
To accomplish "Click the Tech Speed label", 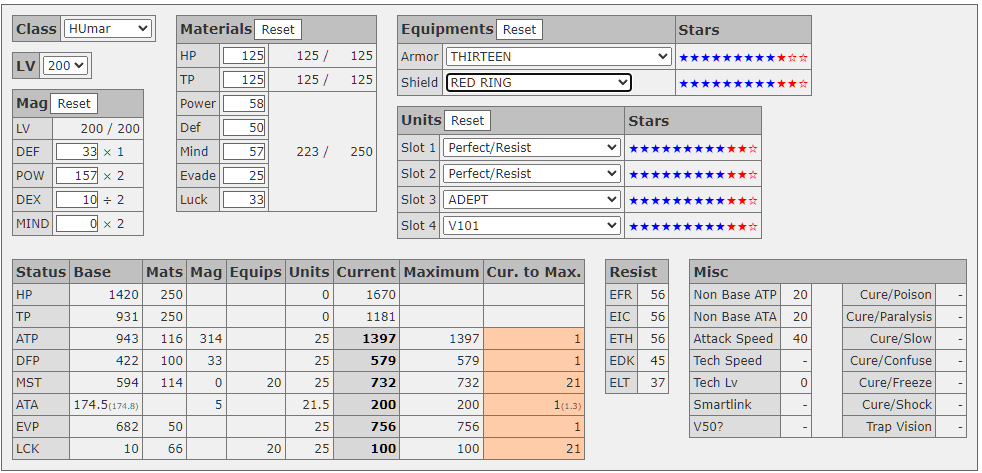I will click(x=728, y=361).
